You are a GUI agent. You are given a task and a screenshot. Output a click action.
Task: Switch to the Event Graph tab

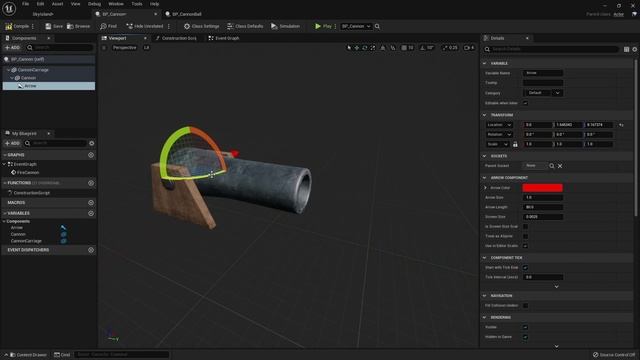(224, 38)
